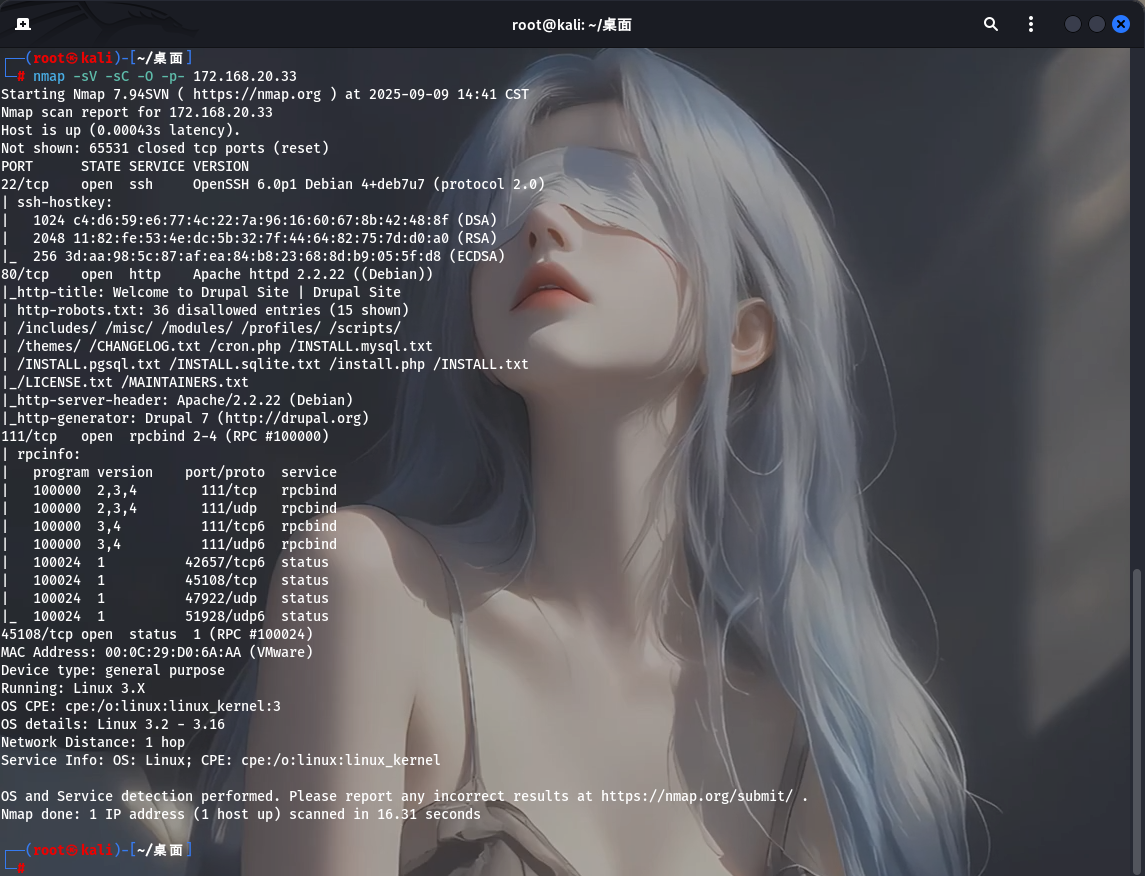
Task: Click 'Welcome to Drupal Site' http-title
Action: (201, 293)
